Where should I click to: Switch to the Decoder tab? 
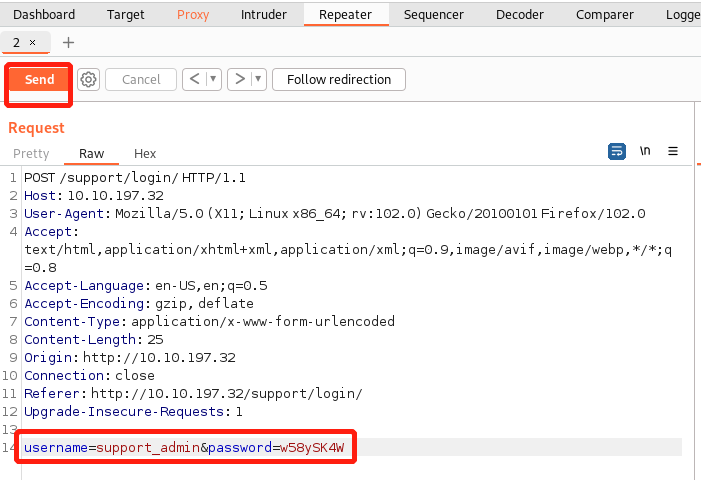[520, 15]
